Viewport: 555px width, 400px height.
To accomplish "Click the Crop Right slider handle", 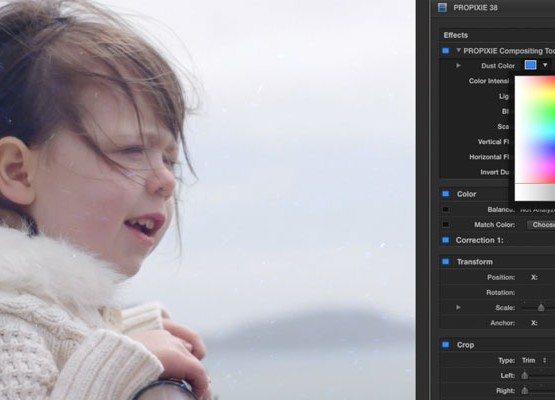I will point(525,391).
